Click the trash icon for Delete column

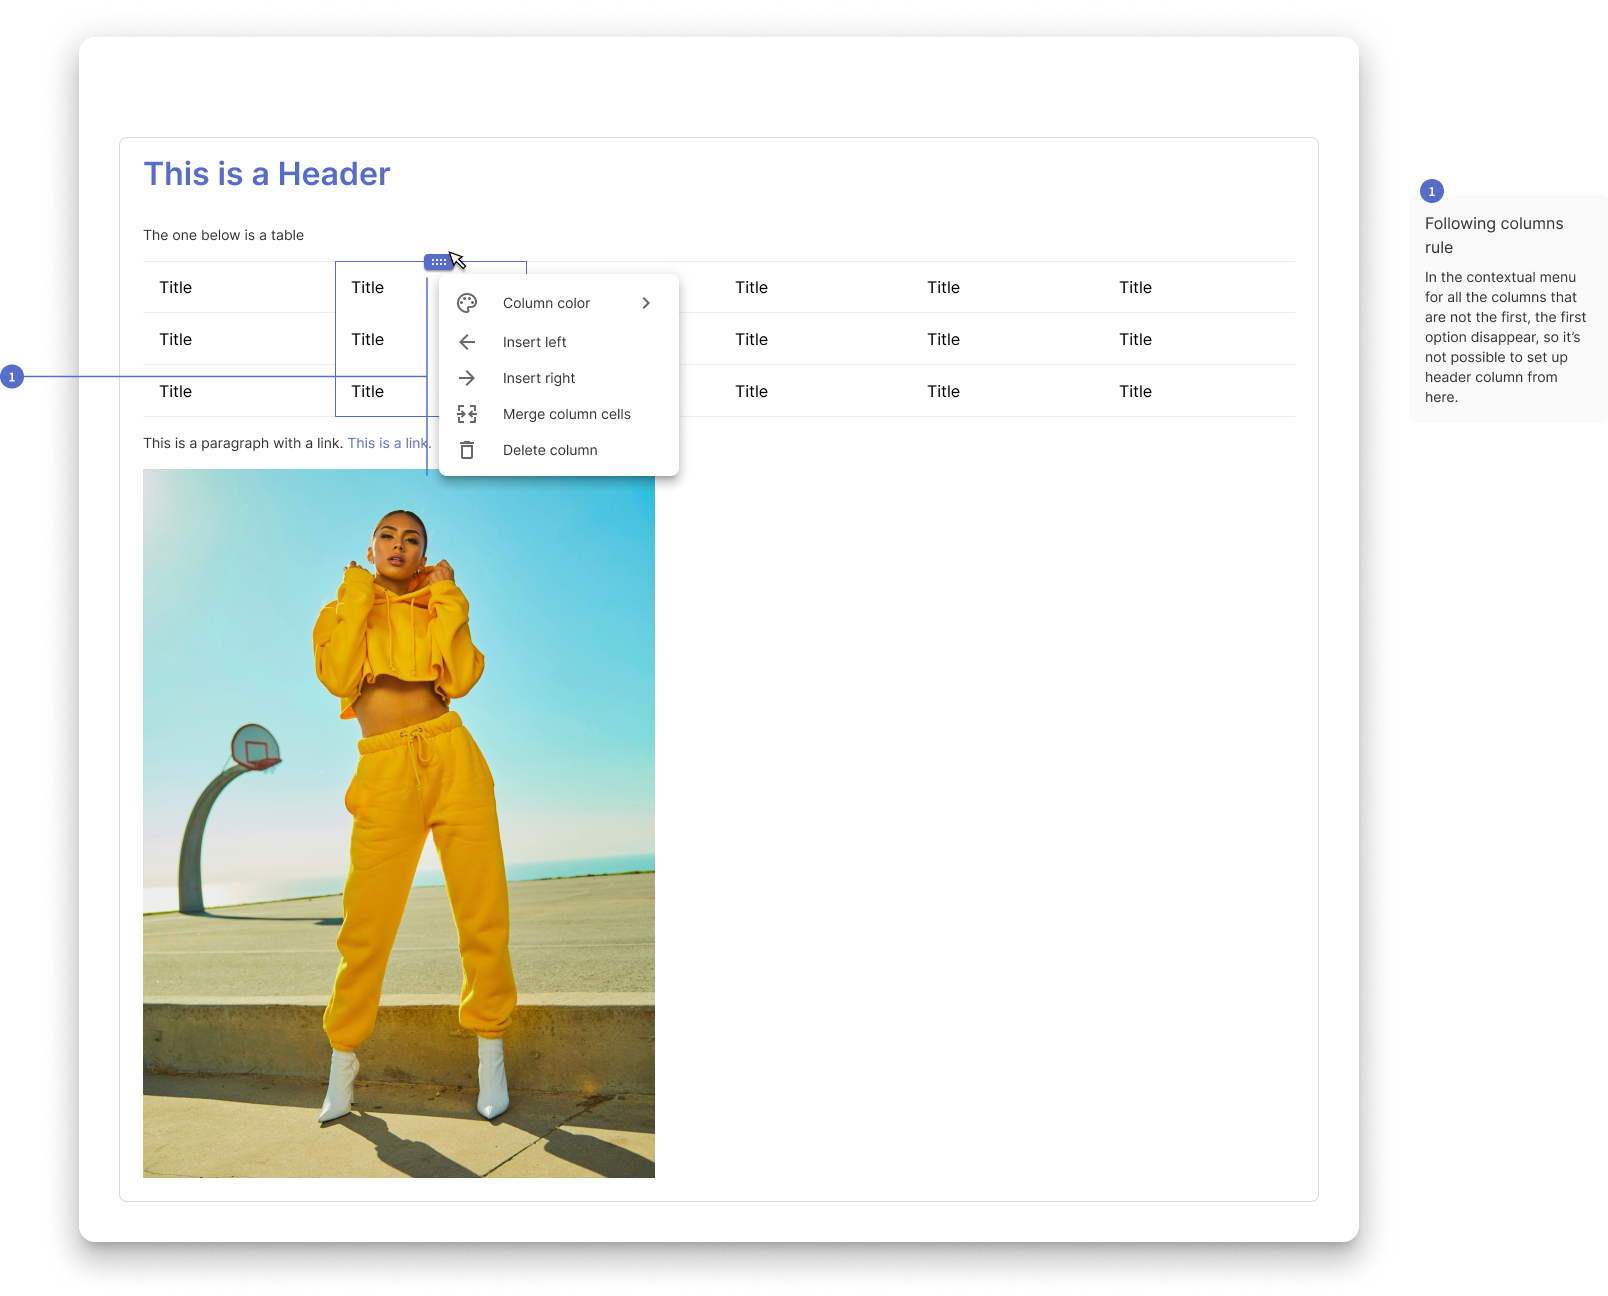pyautogui.click(x=467, y=450)
